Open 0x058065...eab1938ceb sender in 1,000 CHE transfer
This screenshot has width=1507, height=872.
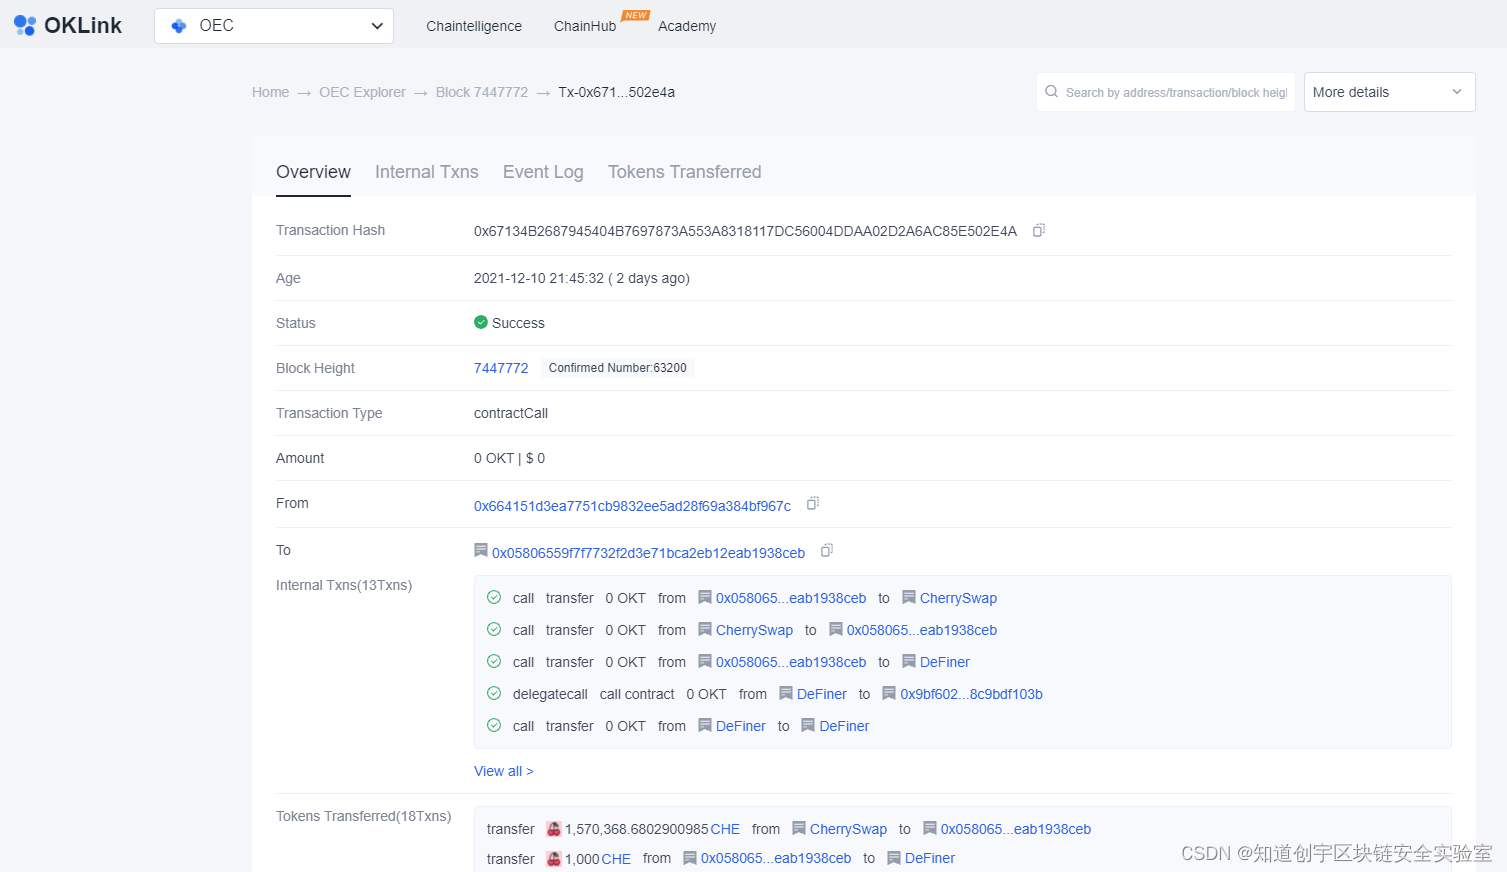tap(776, 858)
